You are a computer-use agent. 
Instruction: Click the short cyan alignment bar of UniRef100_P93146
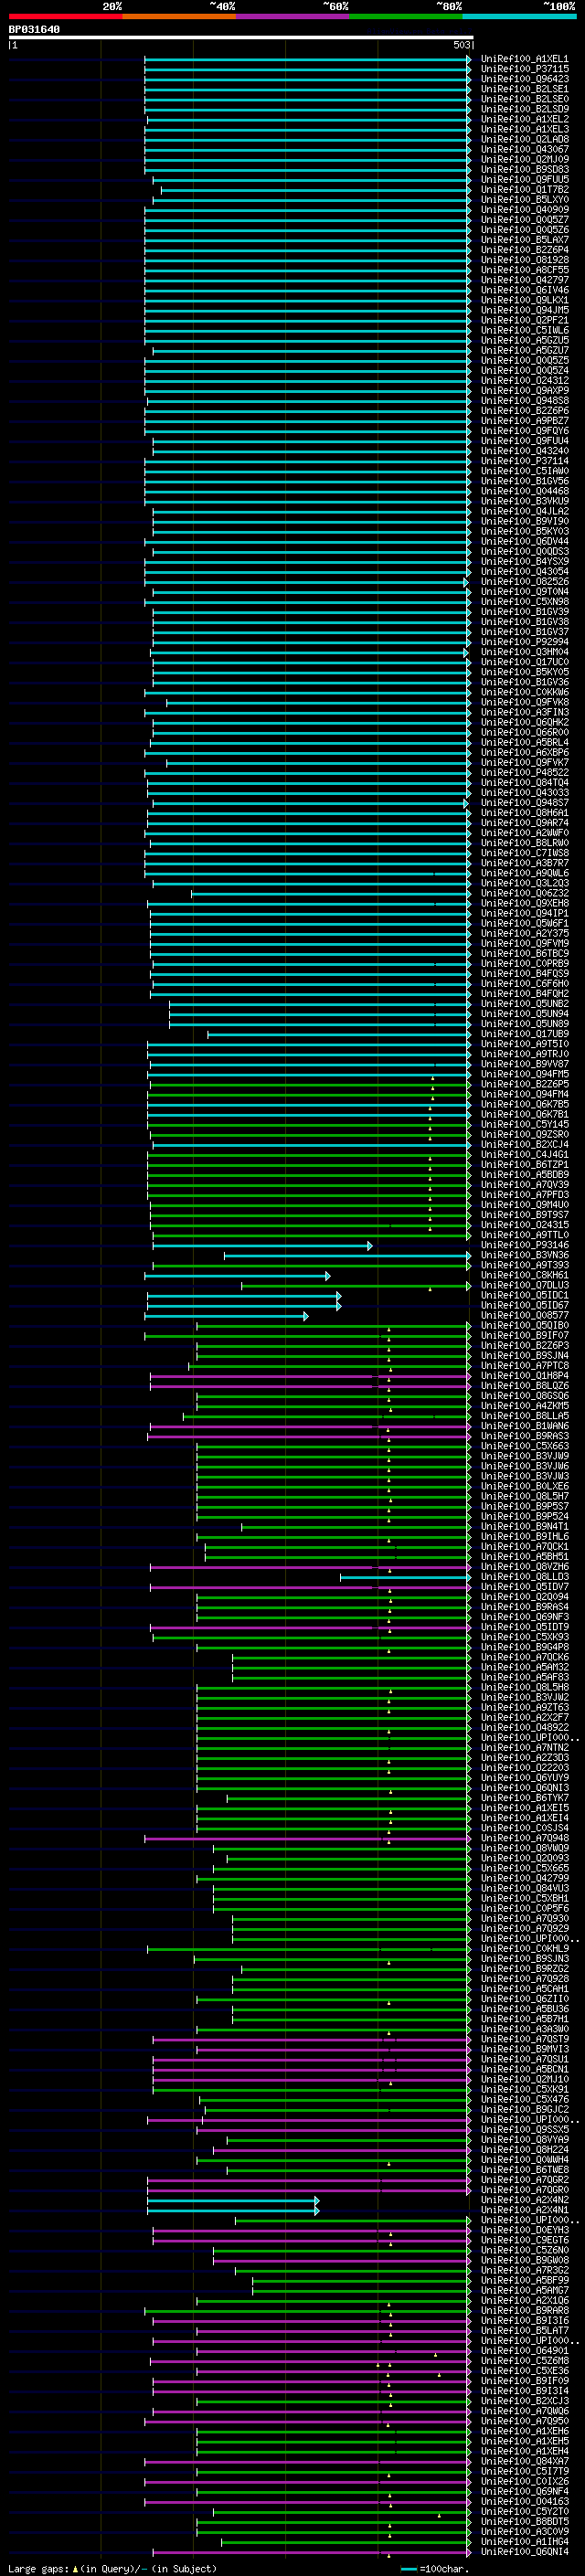[x=262, y=1245]
